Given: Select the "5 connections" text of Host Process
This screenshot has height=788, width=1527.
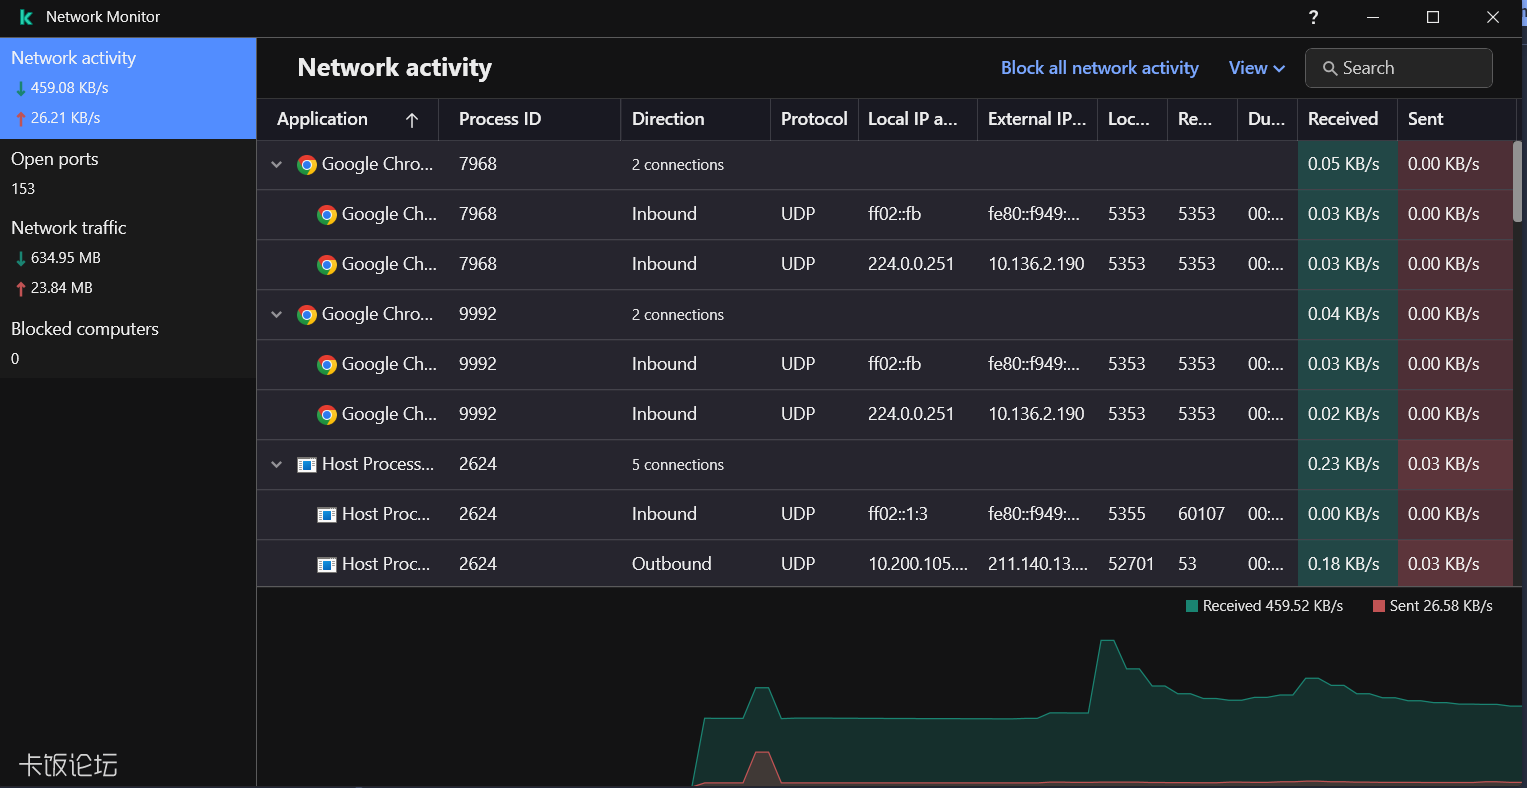Looking at the screenshot, I should 678,465.
